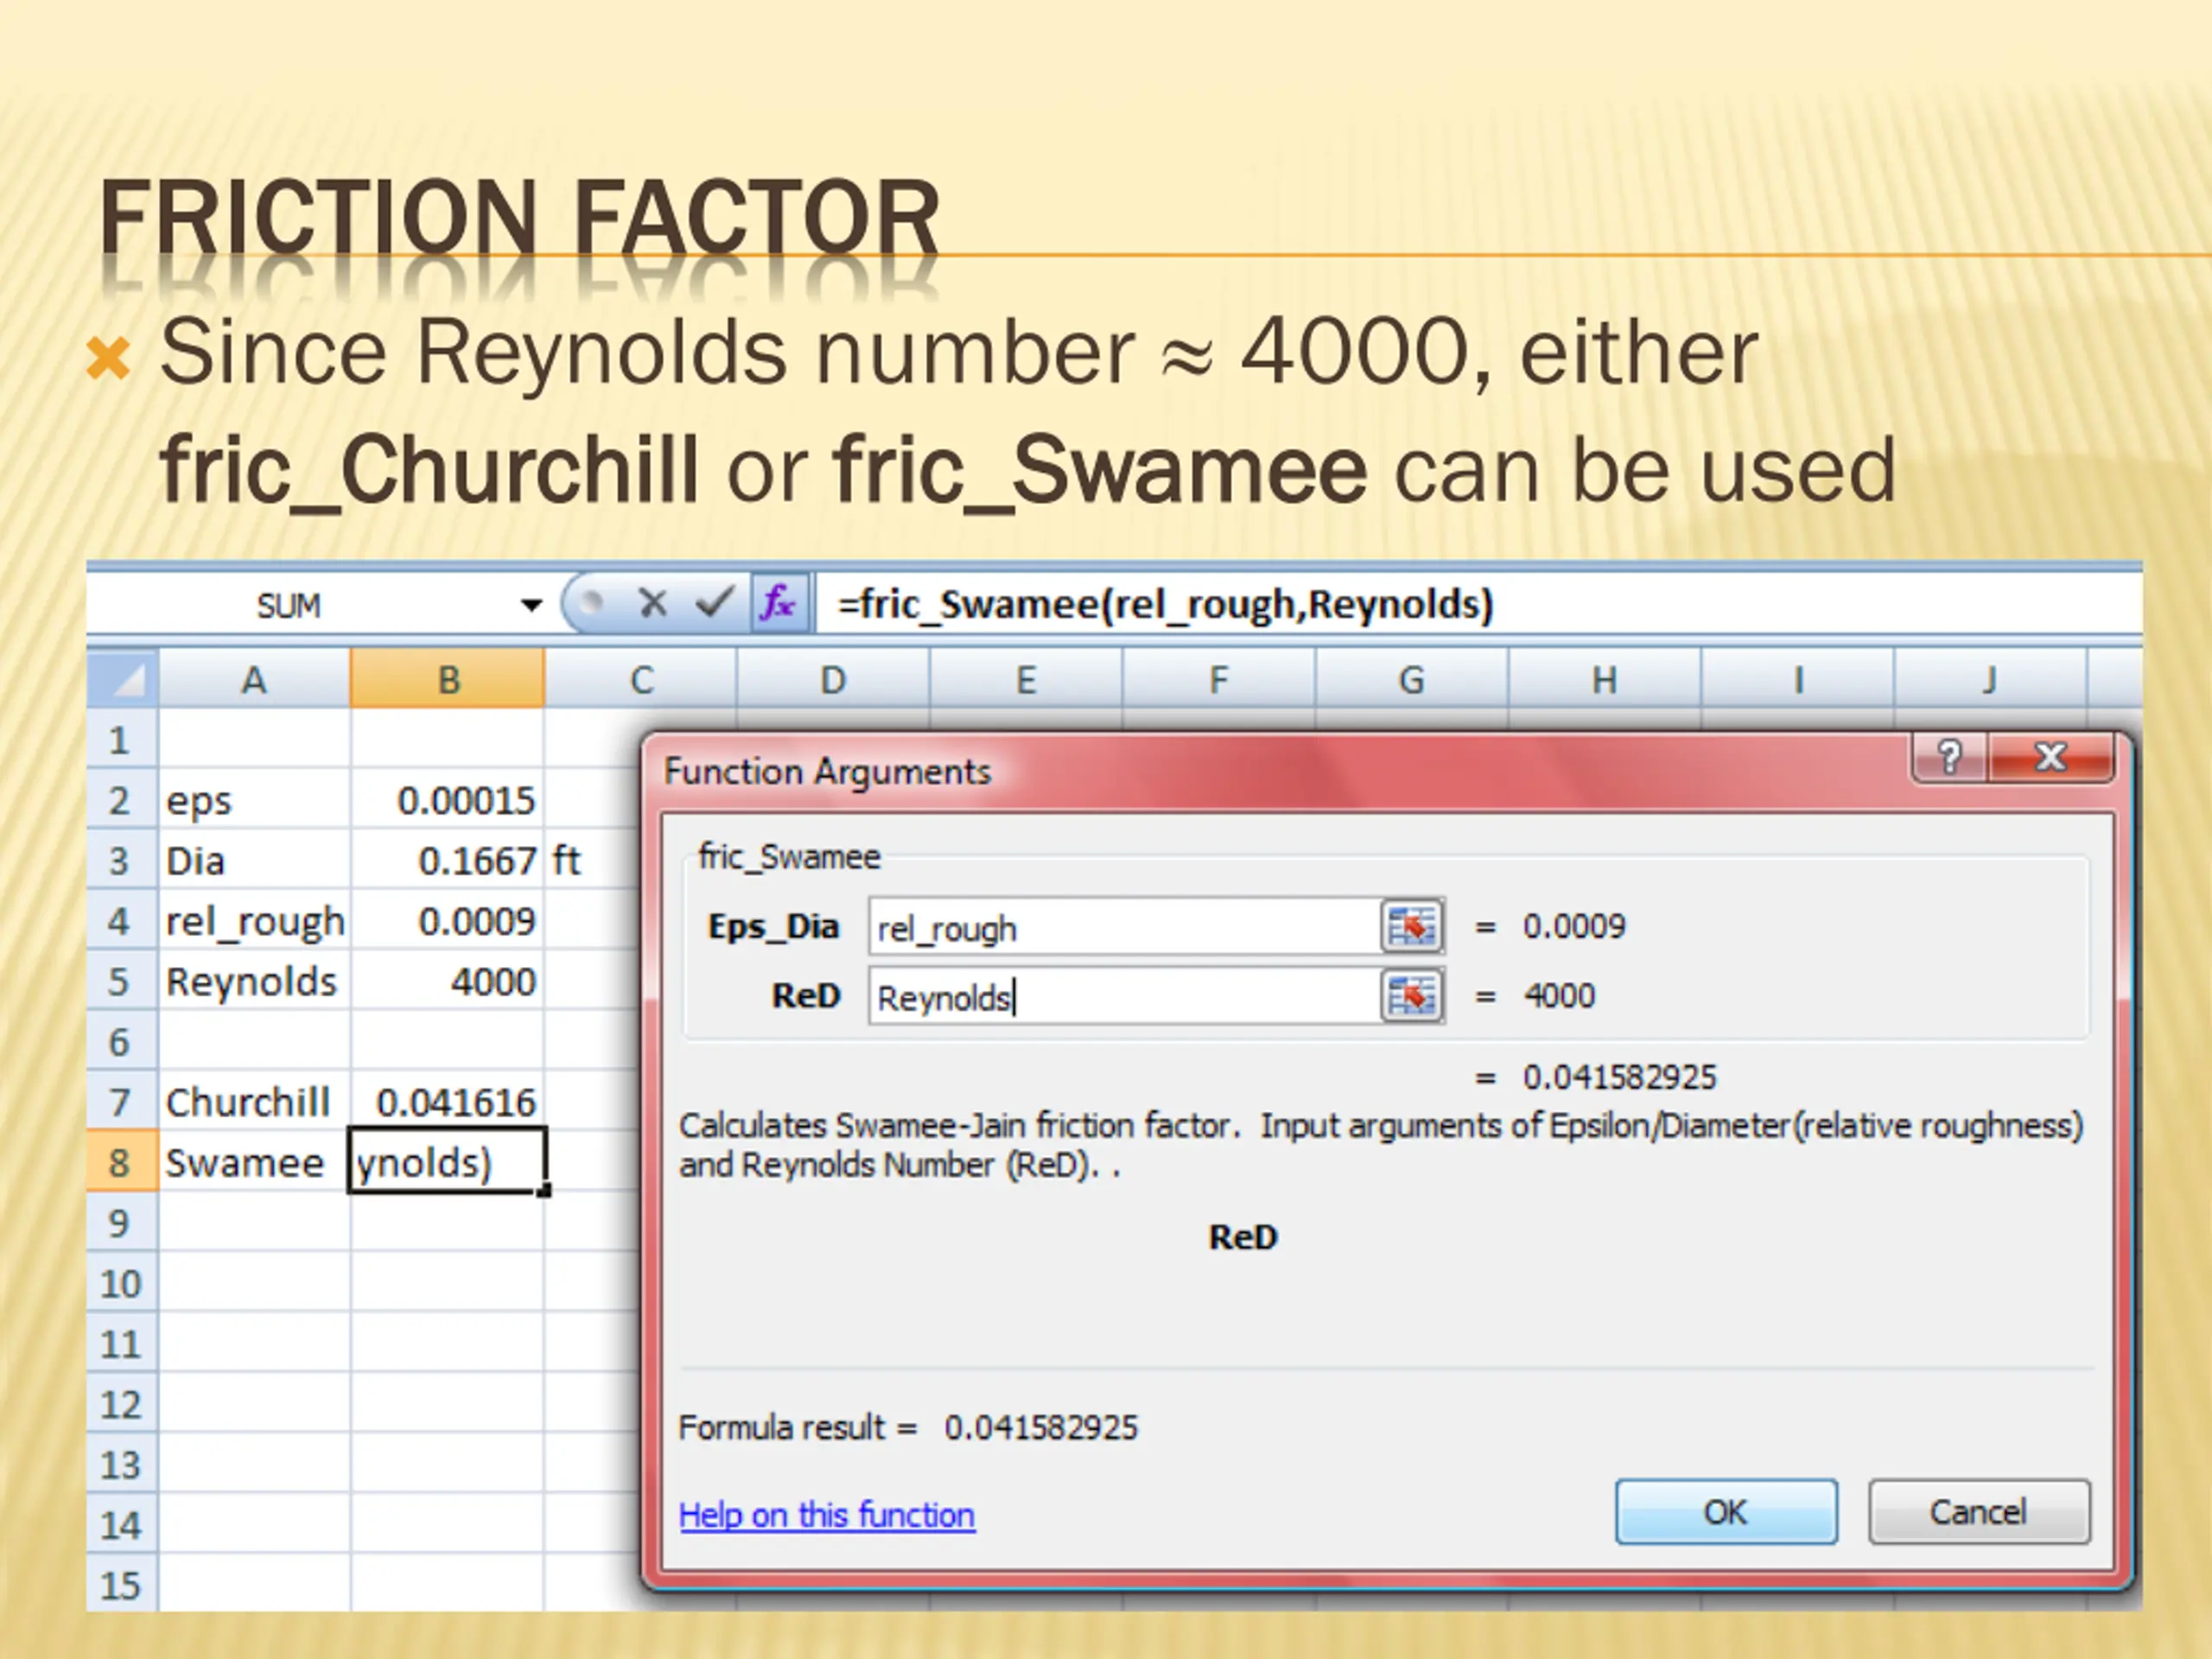Screen dimensions: 2212x1659
Task: Click the cell labeled eps
Action: point(254,800)
